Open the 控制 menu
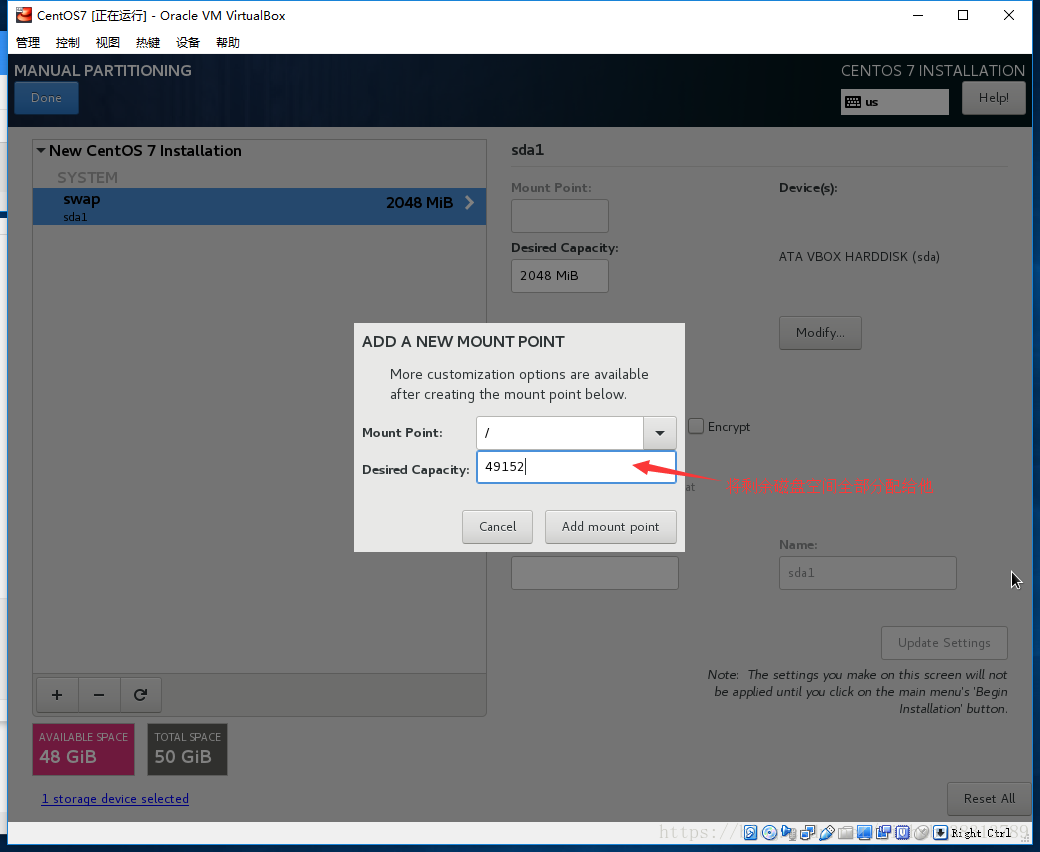The width and height of the screenshot is (1040, 852). [x=68, y=42]
